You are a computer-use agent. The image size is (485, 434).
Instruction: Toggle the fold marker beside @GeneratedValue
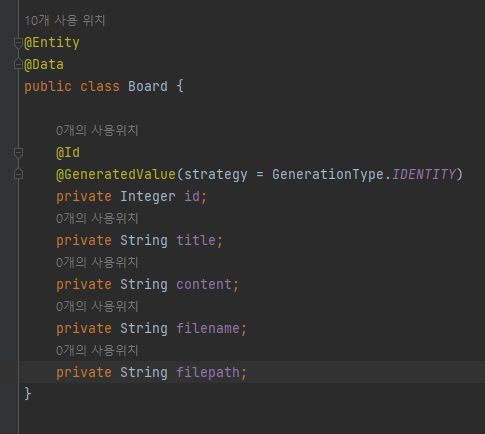tap(18, 174)
